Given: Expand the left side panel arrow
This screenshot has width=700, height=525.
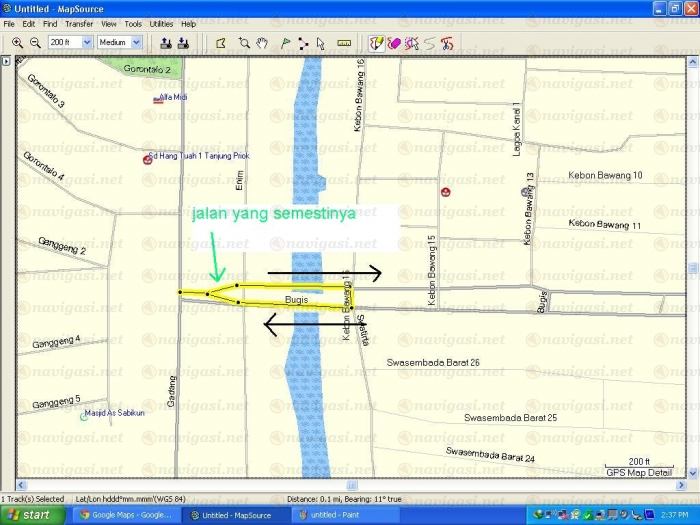Looking at the screenshot, I should (x=5, y=61).
